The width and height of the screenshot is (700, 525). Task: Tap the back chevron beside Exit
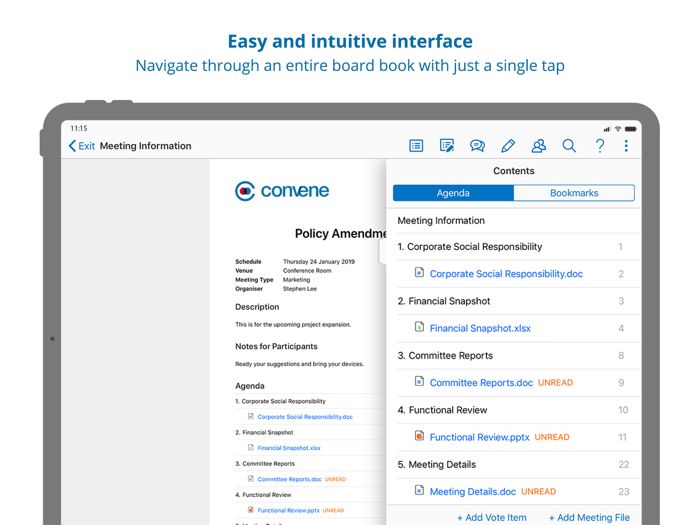point(72,146)
